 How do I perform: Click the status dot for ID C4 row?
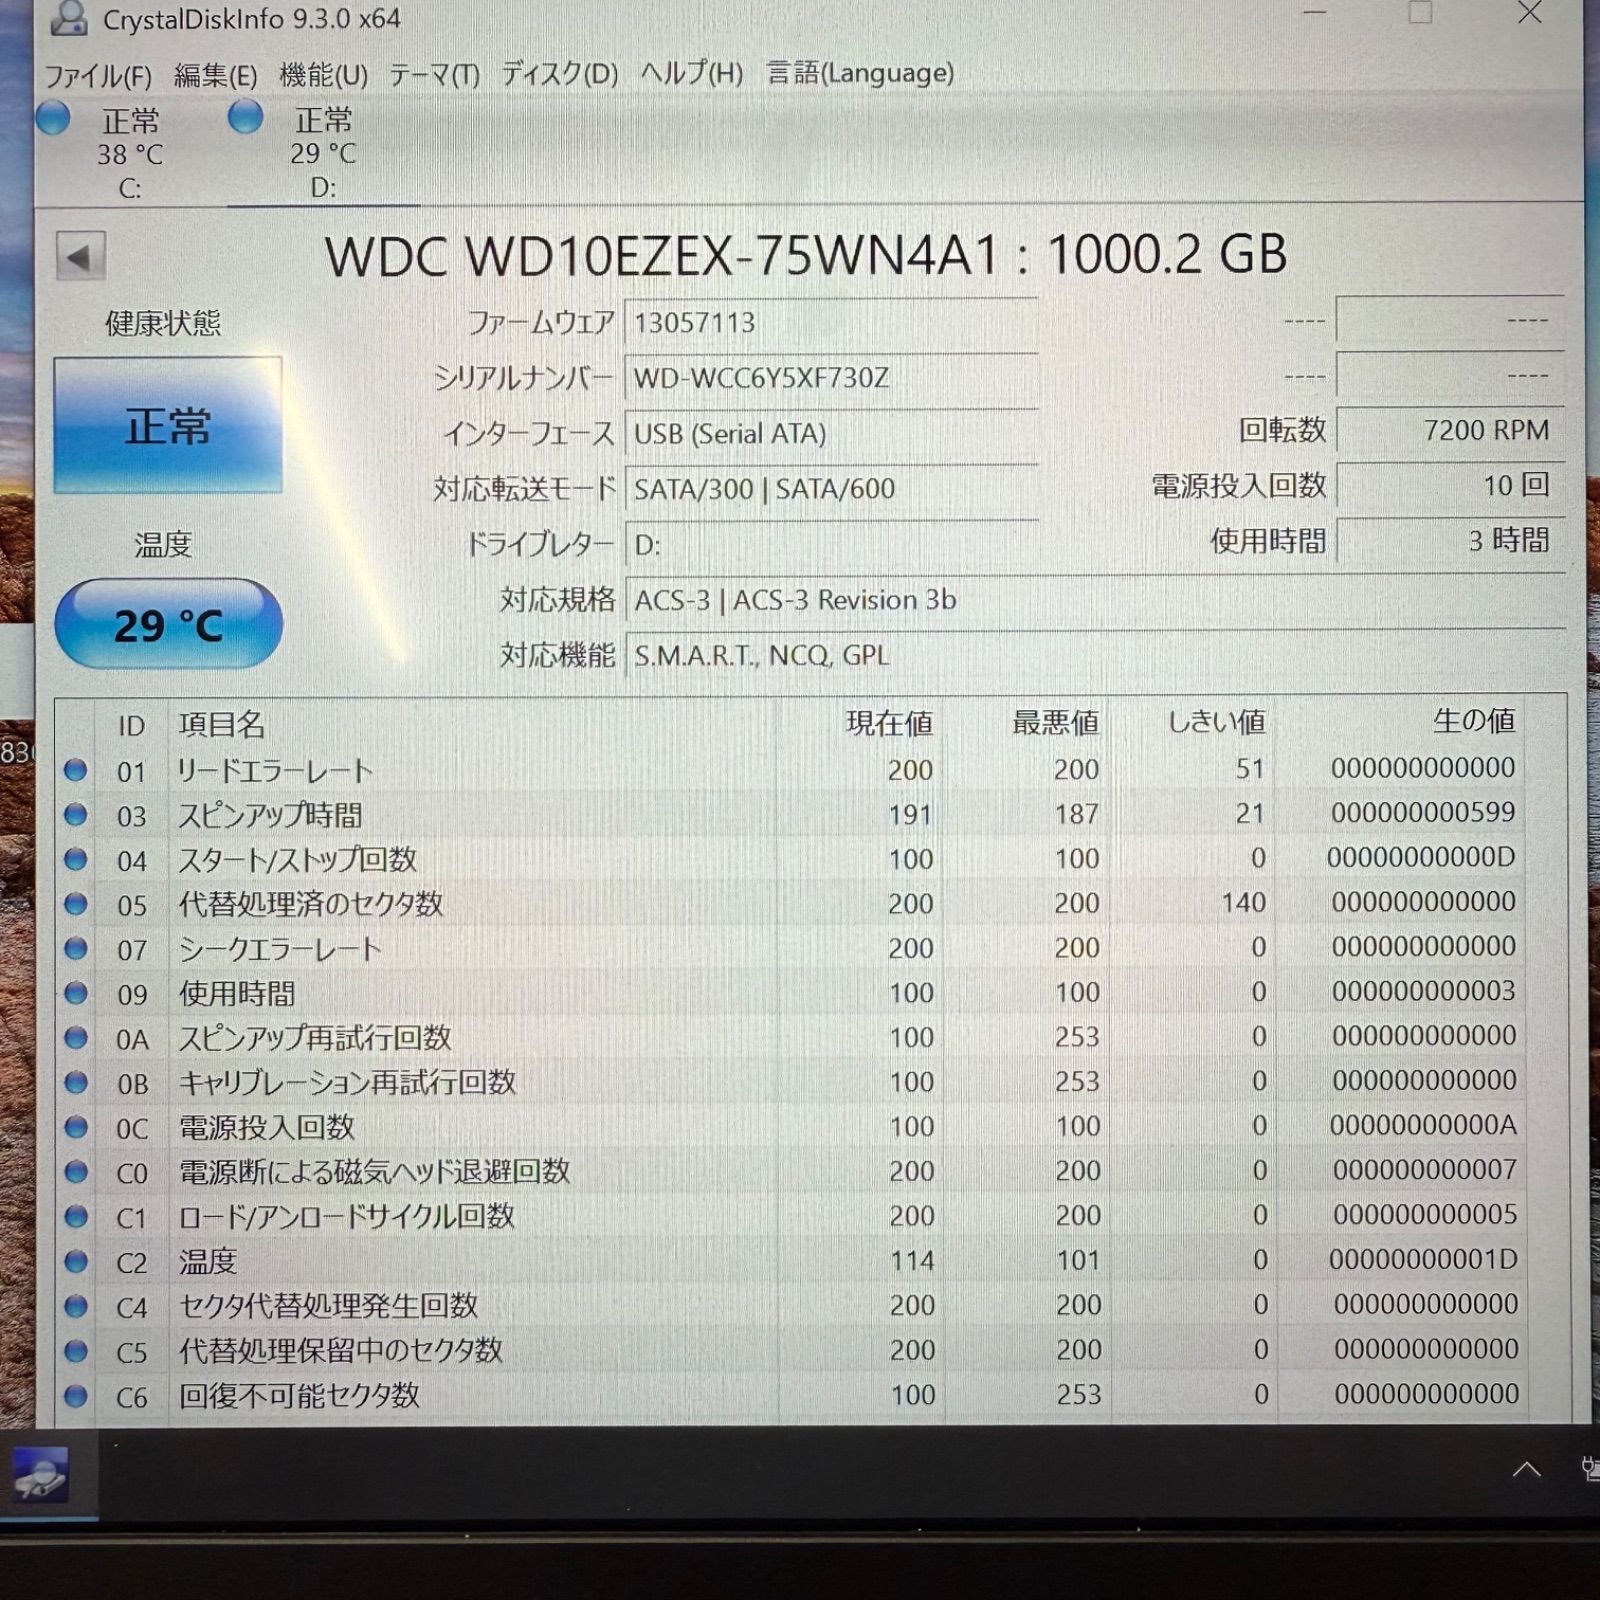pyautogui.click(x=76, y=1306)
